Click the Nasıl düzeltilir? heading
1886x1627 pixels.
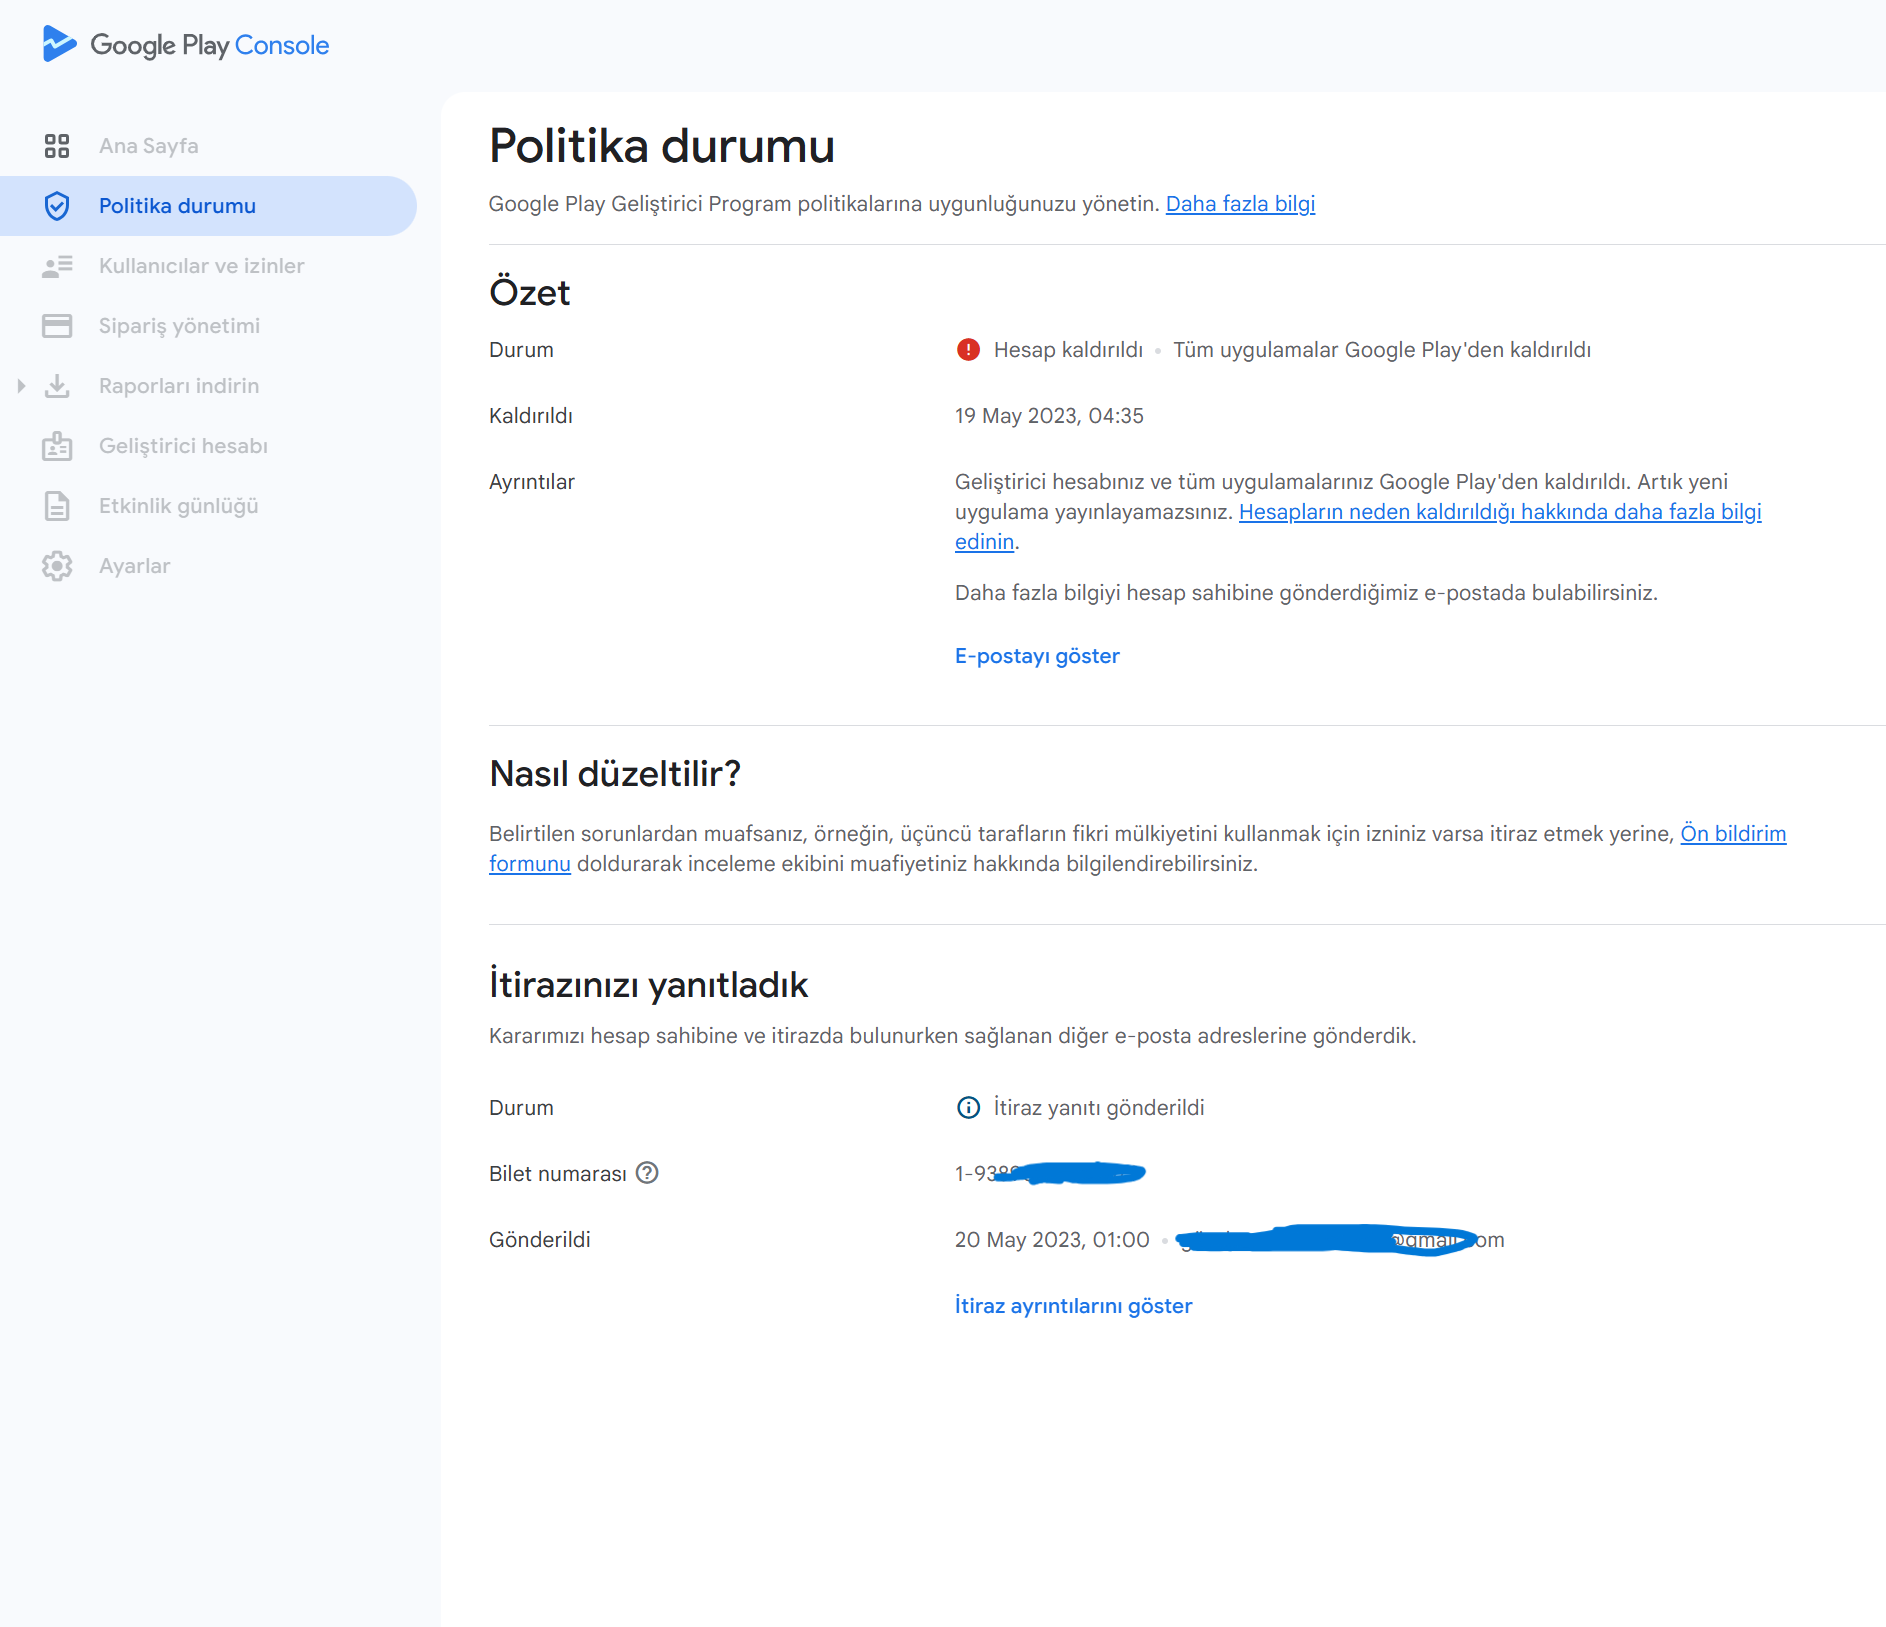pyautogui.click(x=615, y=774)
